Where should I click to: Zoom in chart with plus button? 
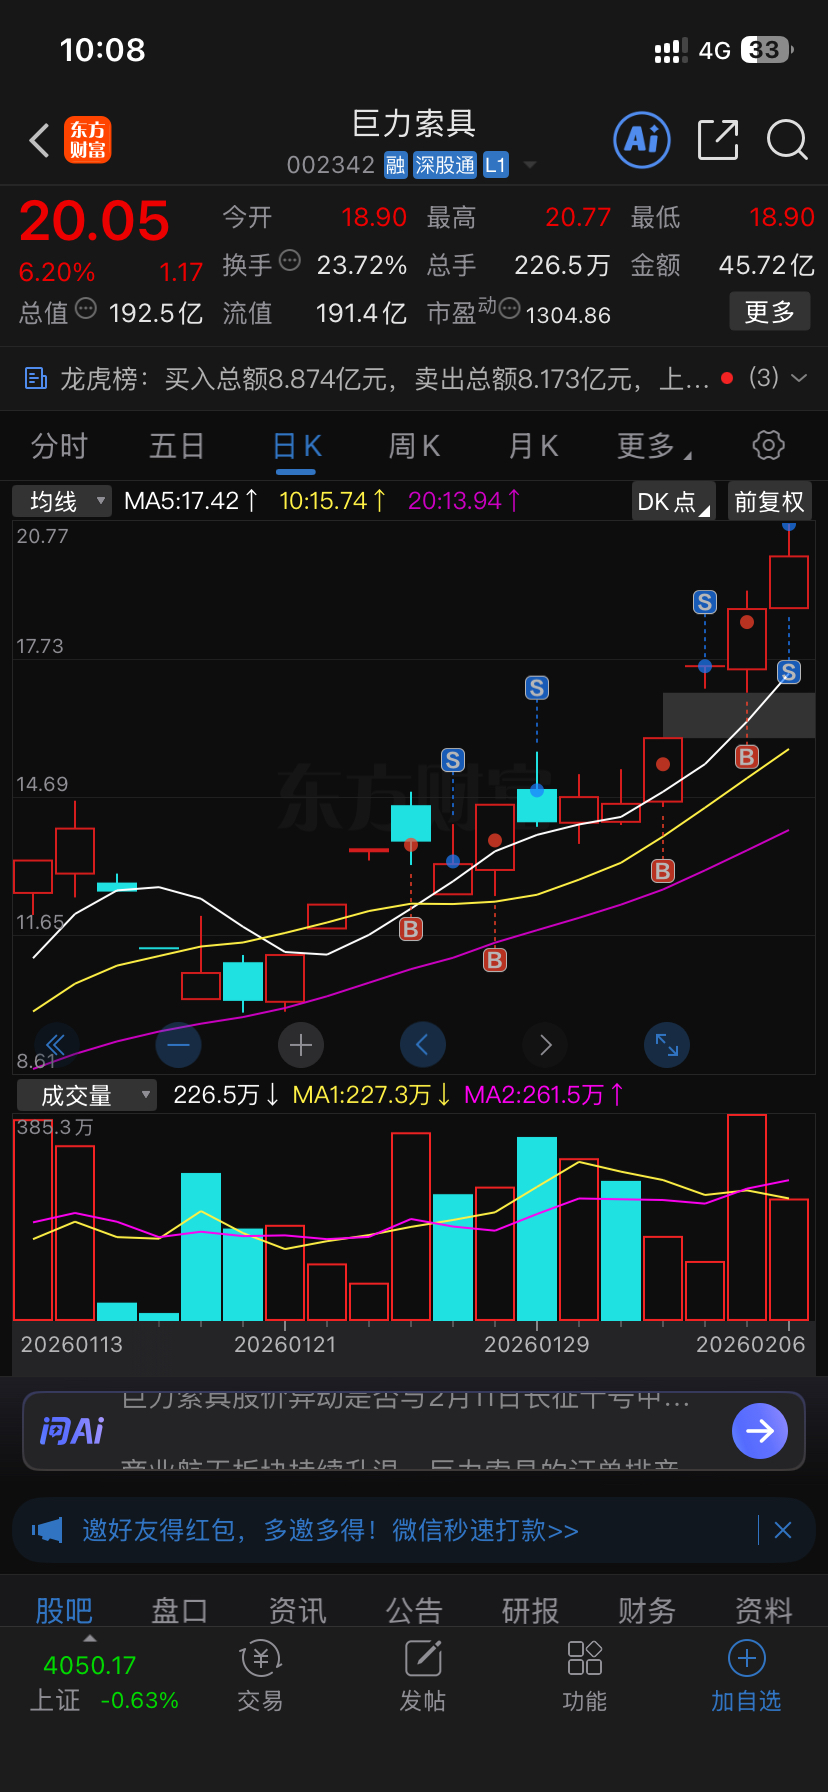pos(300,1045)
